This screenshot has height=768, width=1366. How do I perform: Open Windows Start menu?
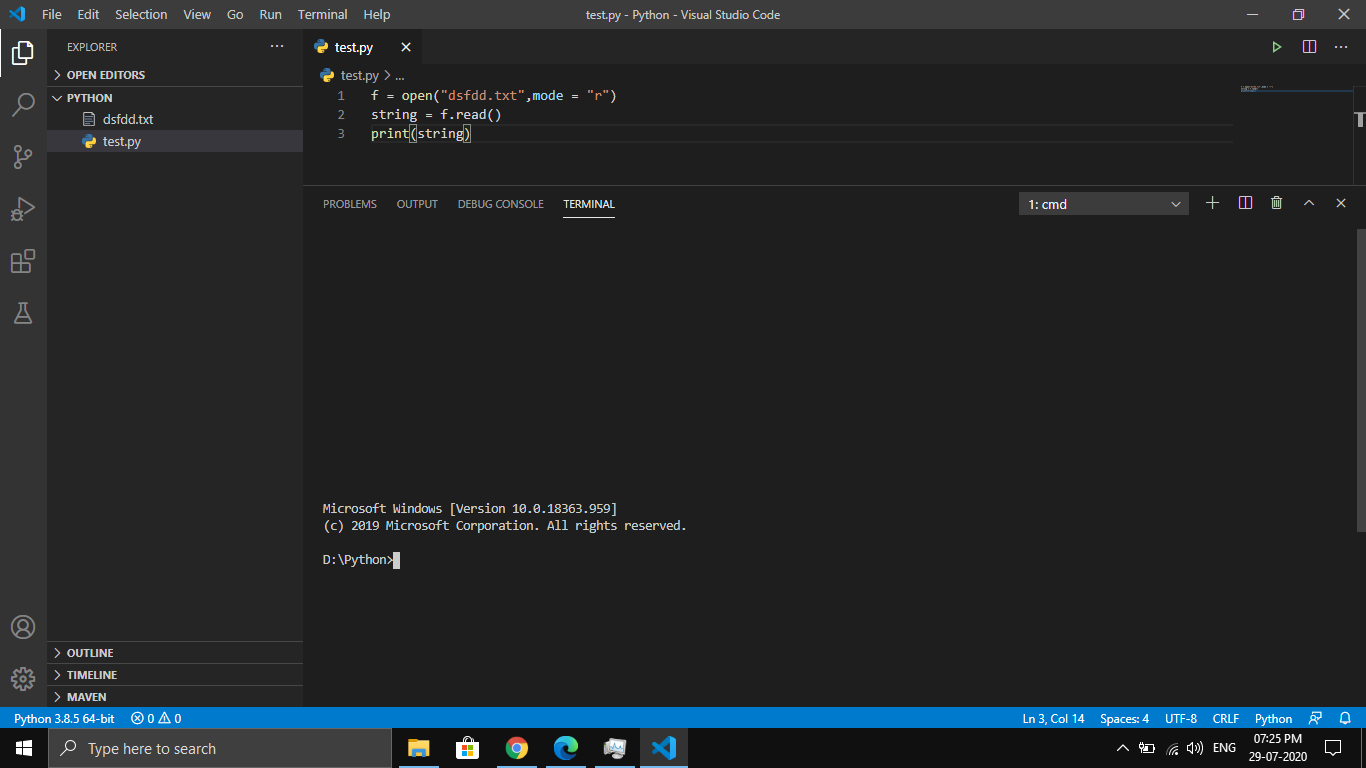point(24,748)
